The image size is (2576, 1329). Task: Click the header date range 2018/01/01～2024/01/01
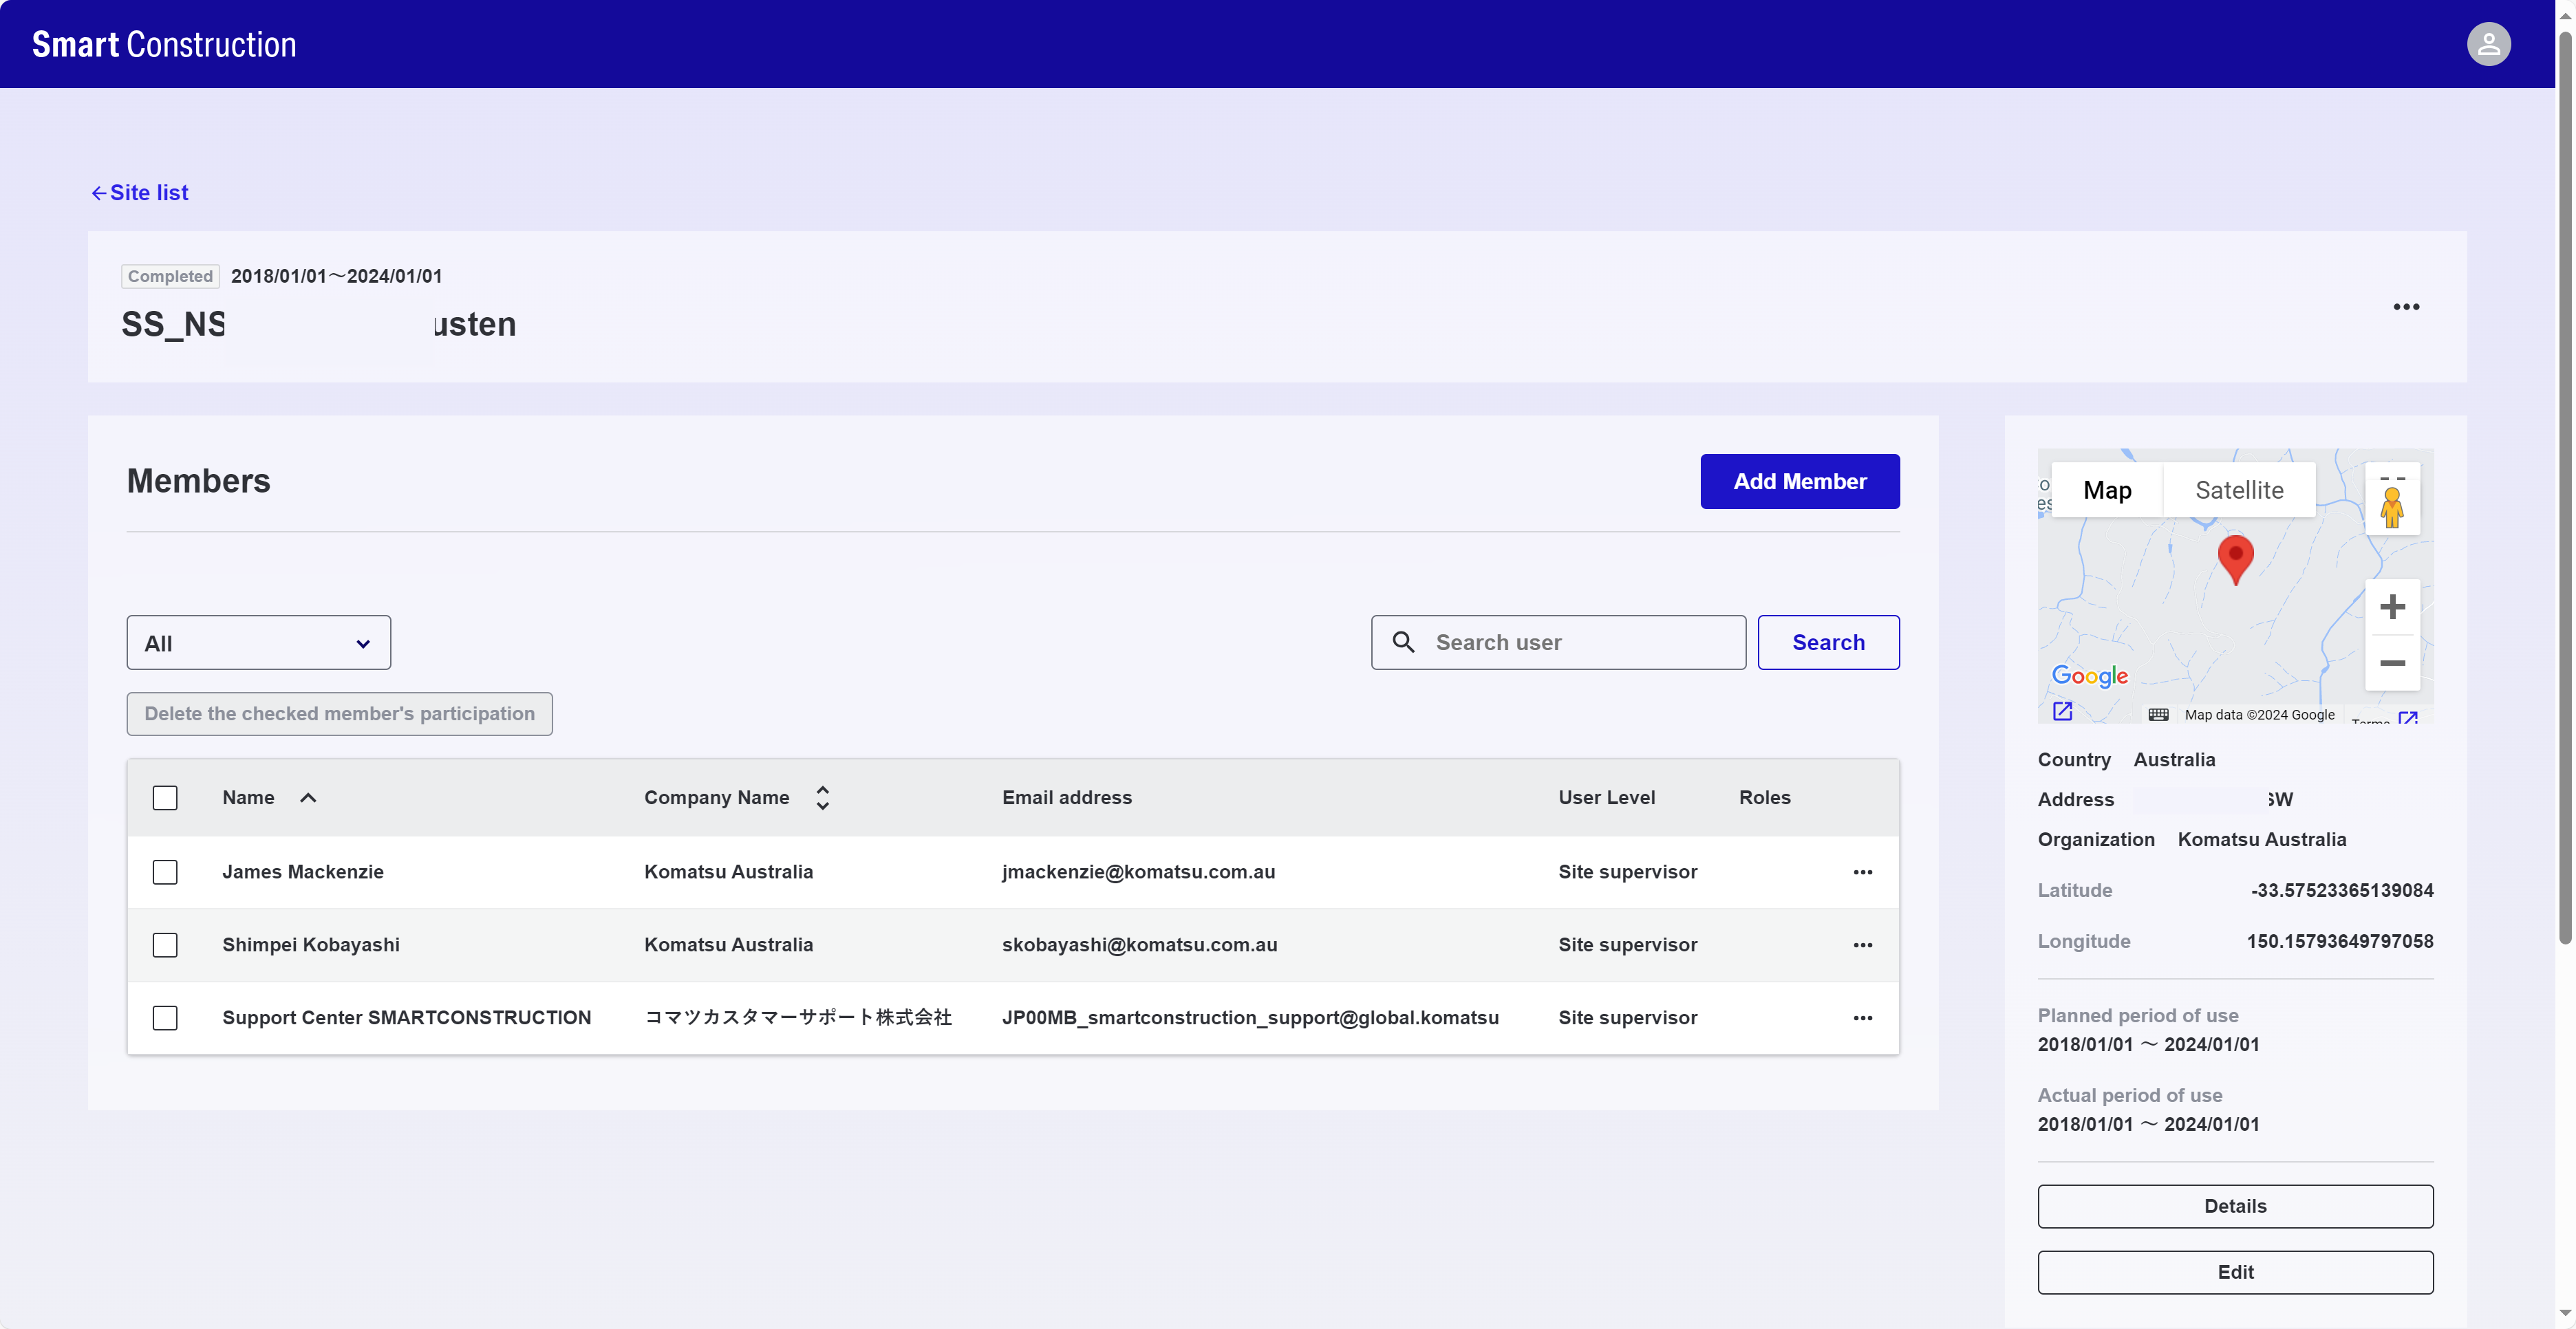pyautogui.click(x=336, y=276)
